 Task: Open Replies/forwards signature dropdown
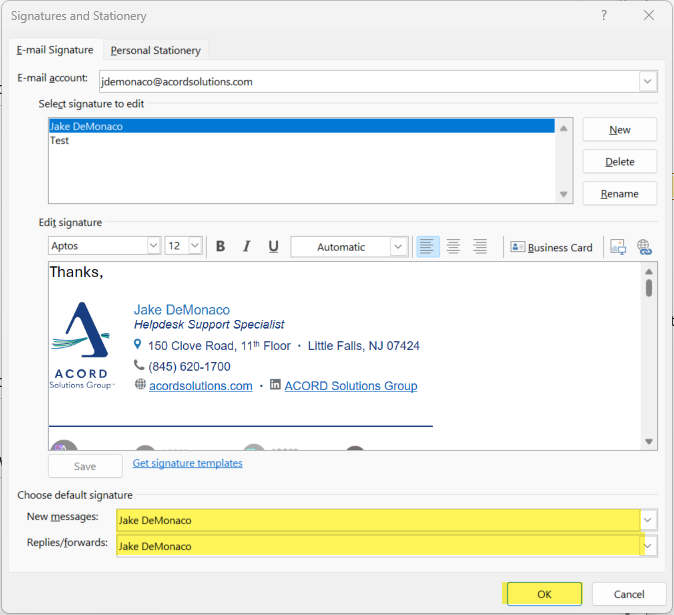pyautogui.click(x=648, y=546)
